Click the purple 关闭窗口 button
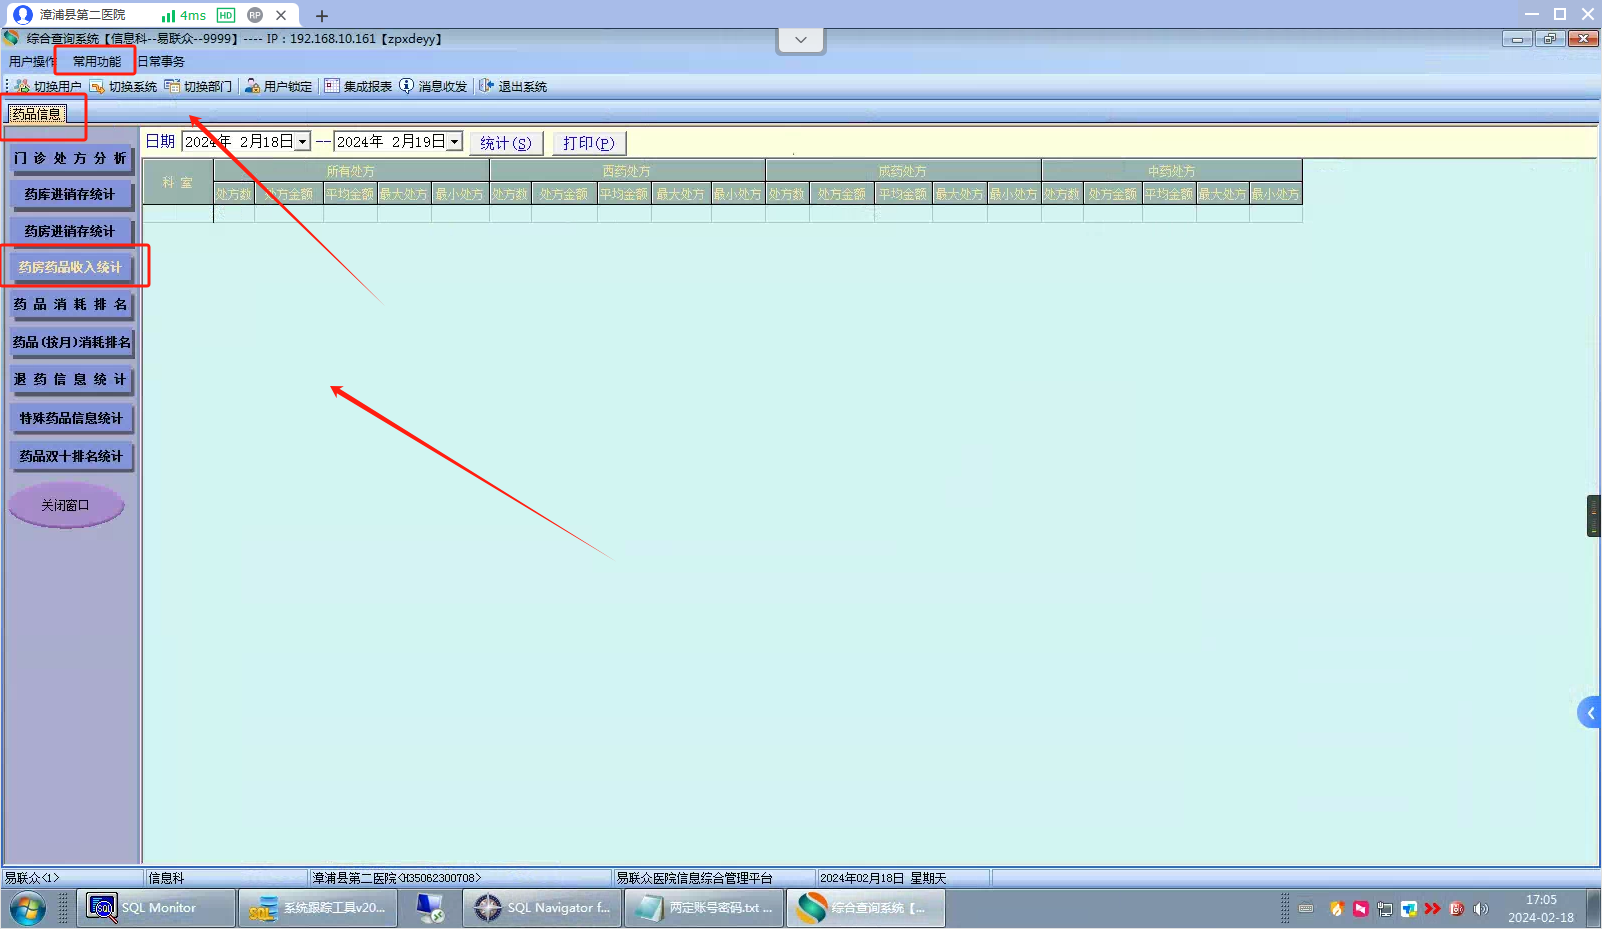Viewport: 1602px width, 929px height. 66,506
